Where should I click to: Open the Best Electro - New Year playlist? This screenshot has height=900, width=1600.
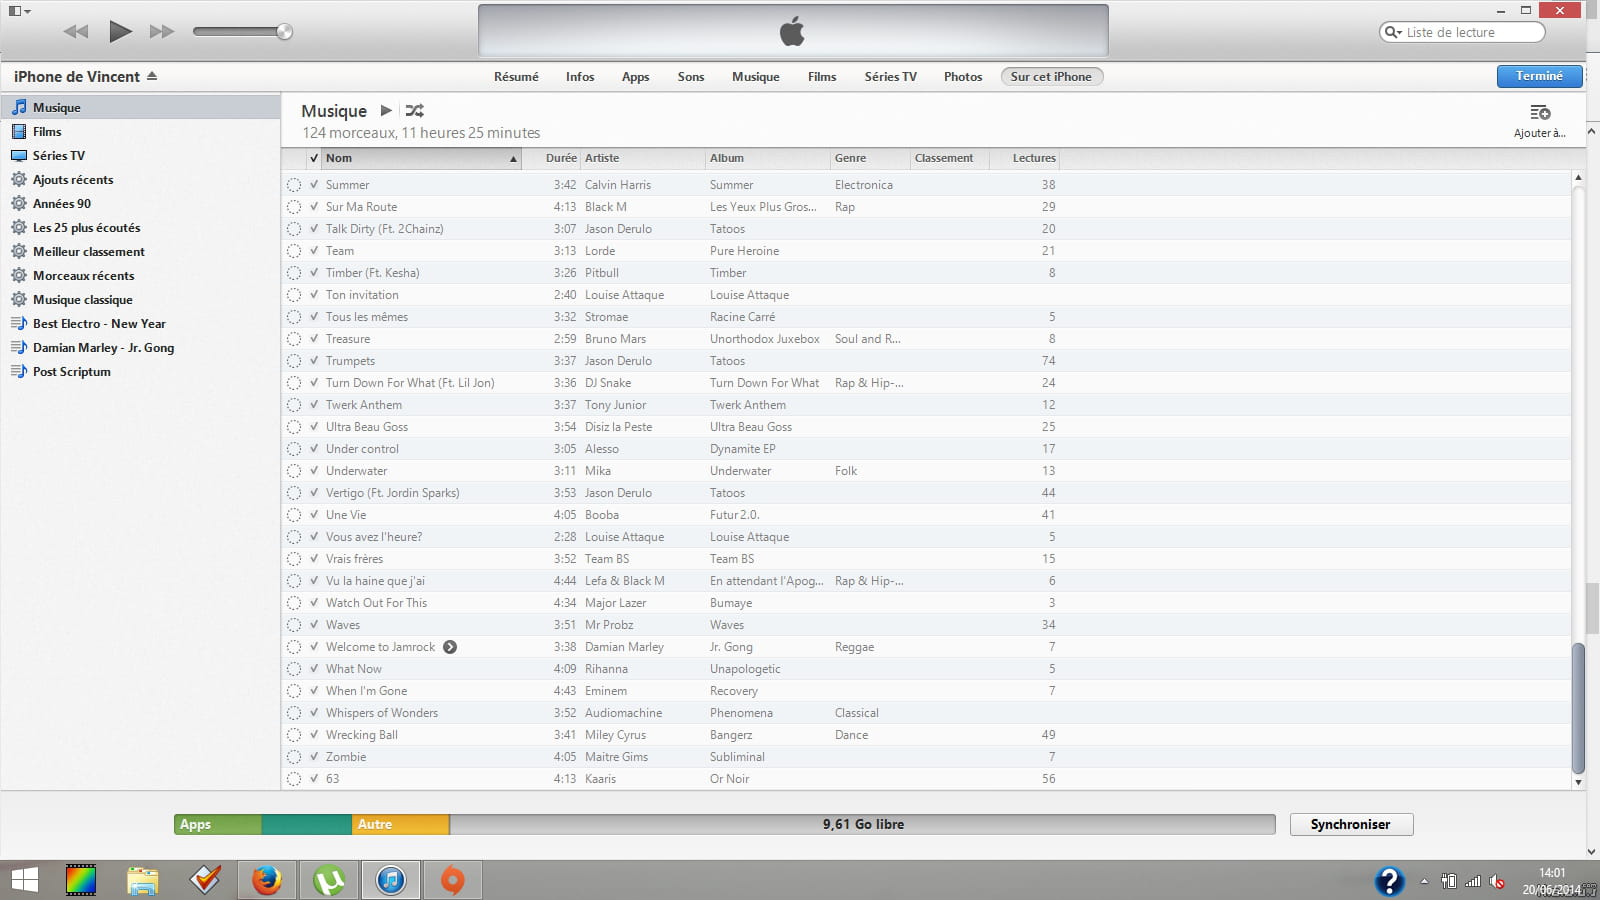[99, 324]
